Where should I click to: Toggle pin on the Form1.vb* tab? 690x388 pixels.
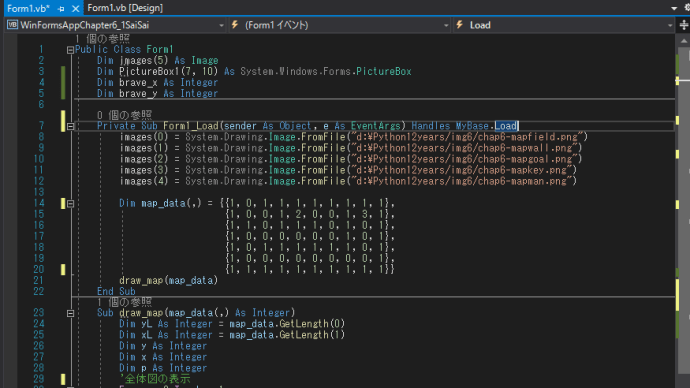61,8
